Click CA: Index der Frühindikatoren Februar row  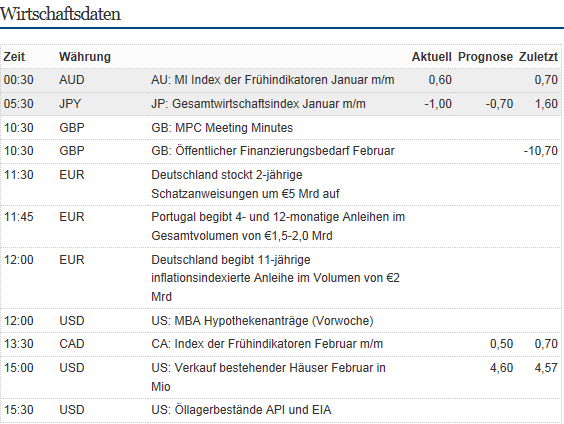pyautogui.click(x=281, y=344)
